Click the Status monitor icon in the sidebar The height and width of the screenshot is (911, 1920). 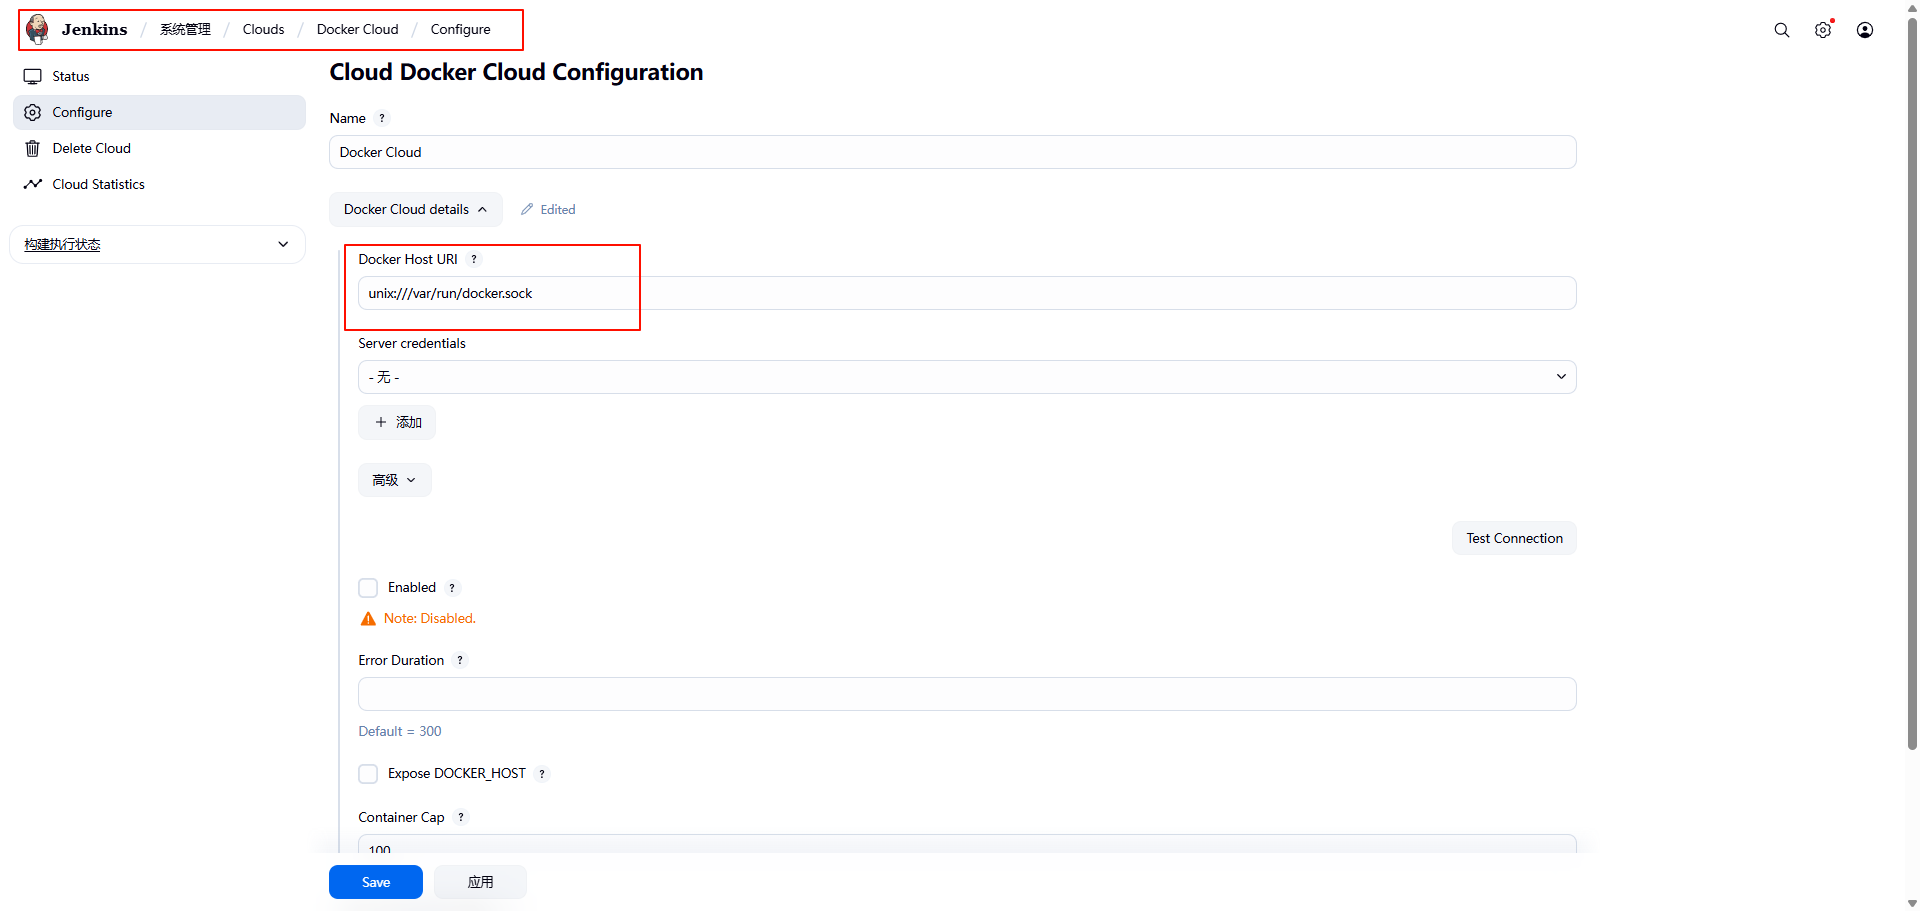point(33,76)
